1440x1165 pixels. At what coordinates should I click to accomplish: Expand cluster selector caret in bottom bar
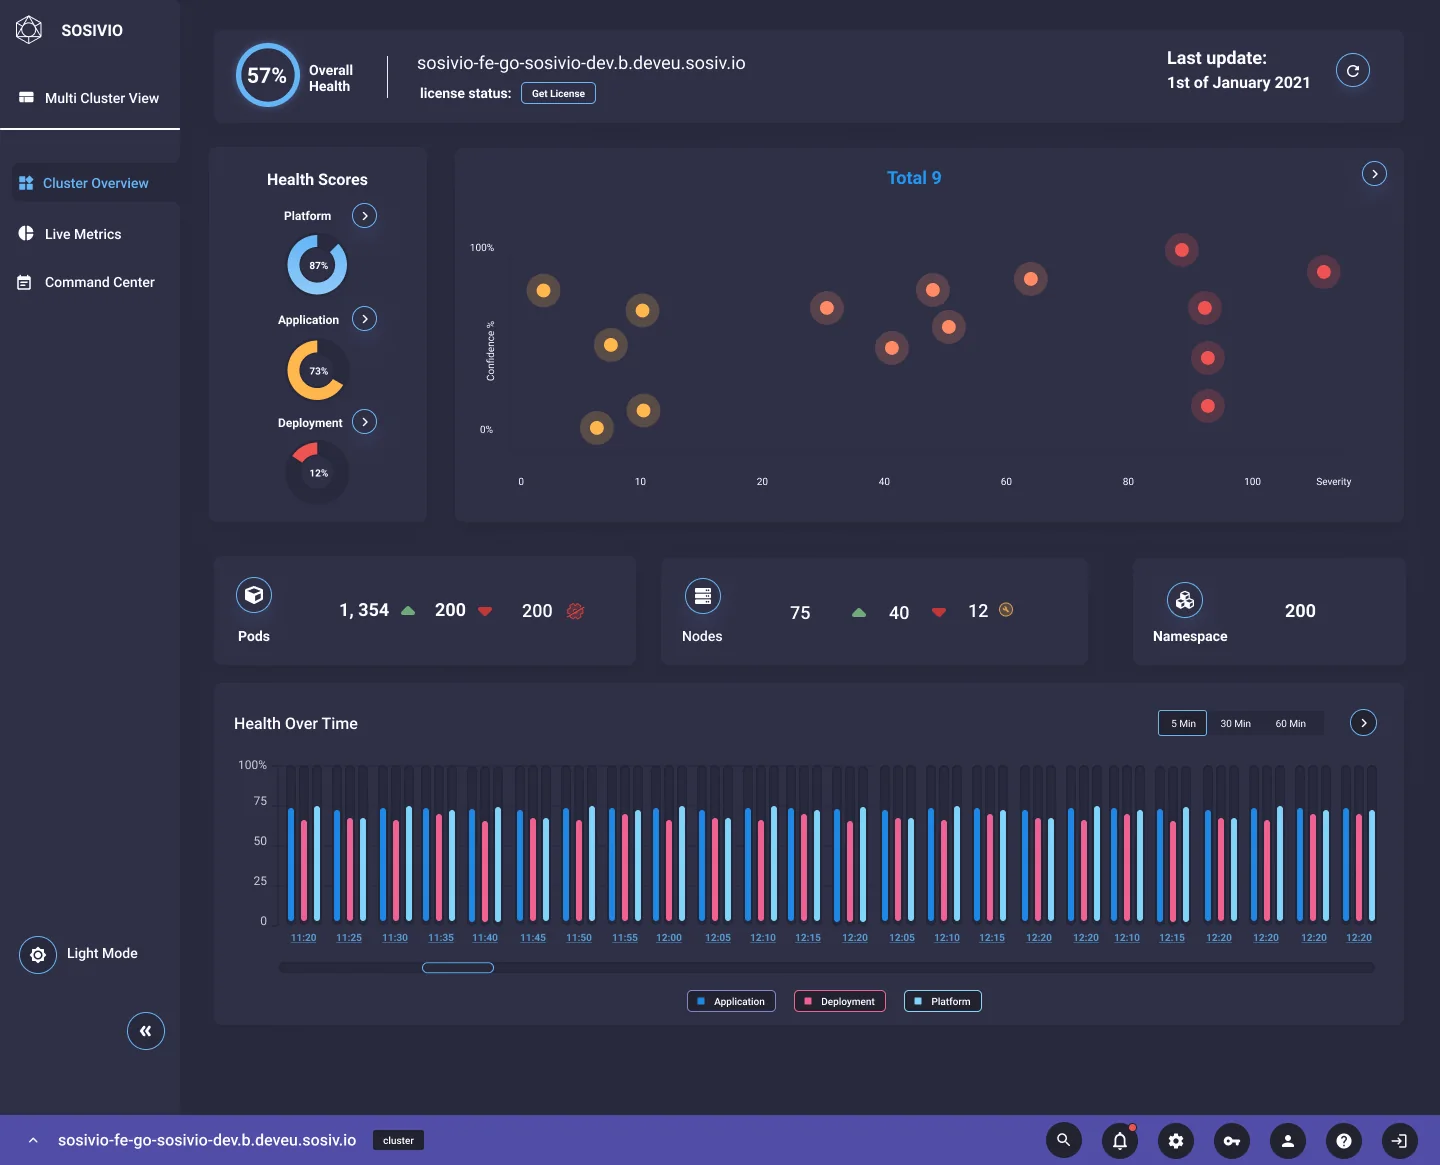click(33, 1140)
